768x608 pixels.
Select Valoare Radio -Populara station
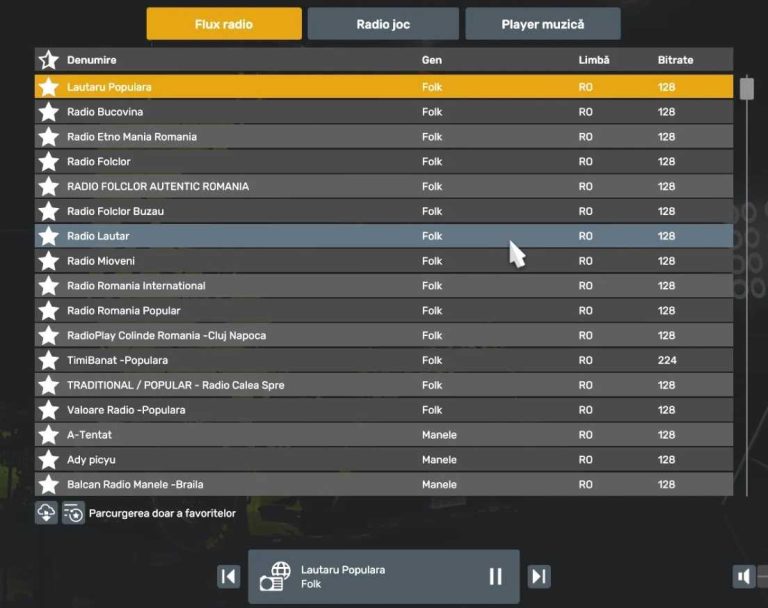[126, 410]
